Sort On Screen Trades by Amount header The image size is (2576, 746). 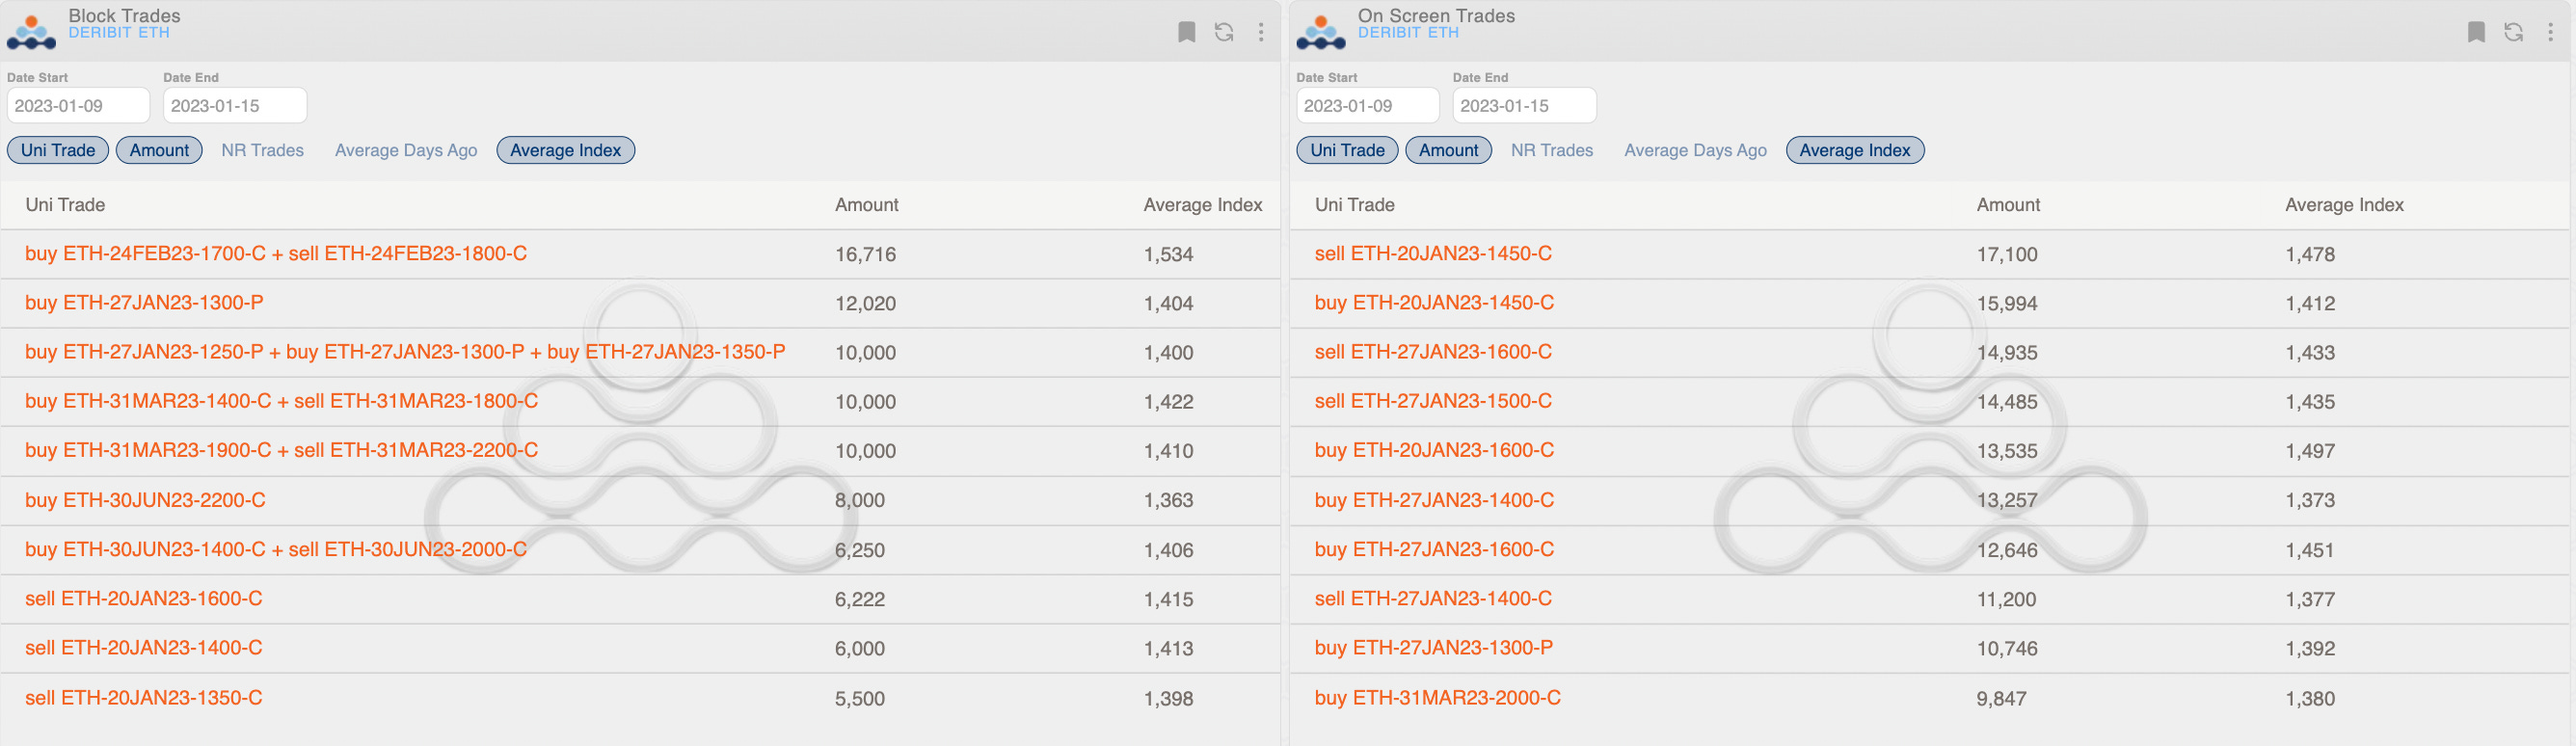point(2008,205)
